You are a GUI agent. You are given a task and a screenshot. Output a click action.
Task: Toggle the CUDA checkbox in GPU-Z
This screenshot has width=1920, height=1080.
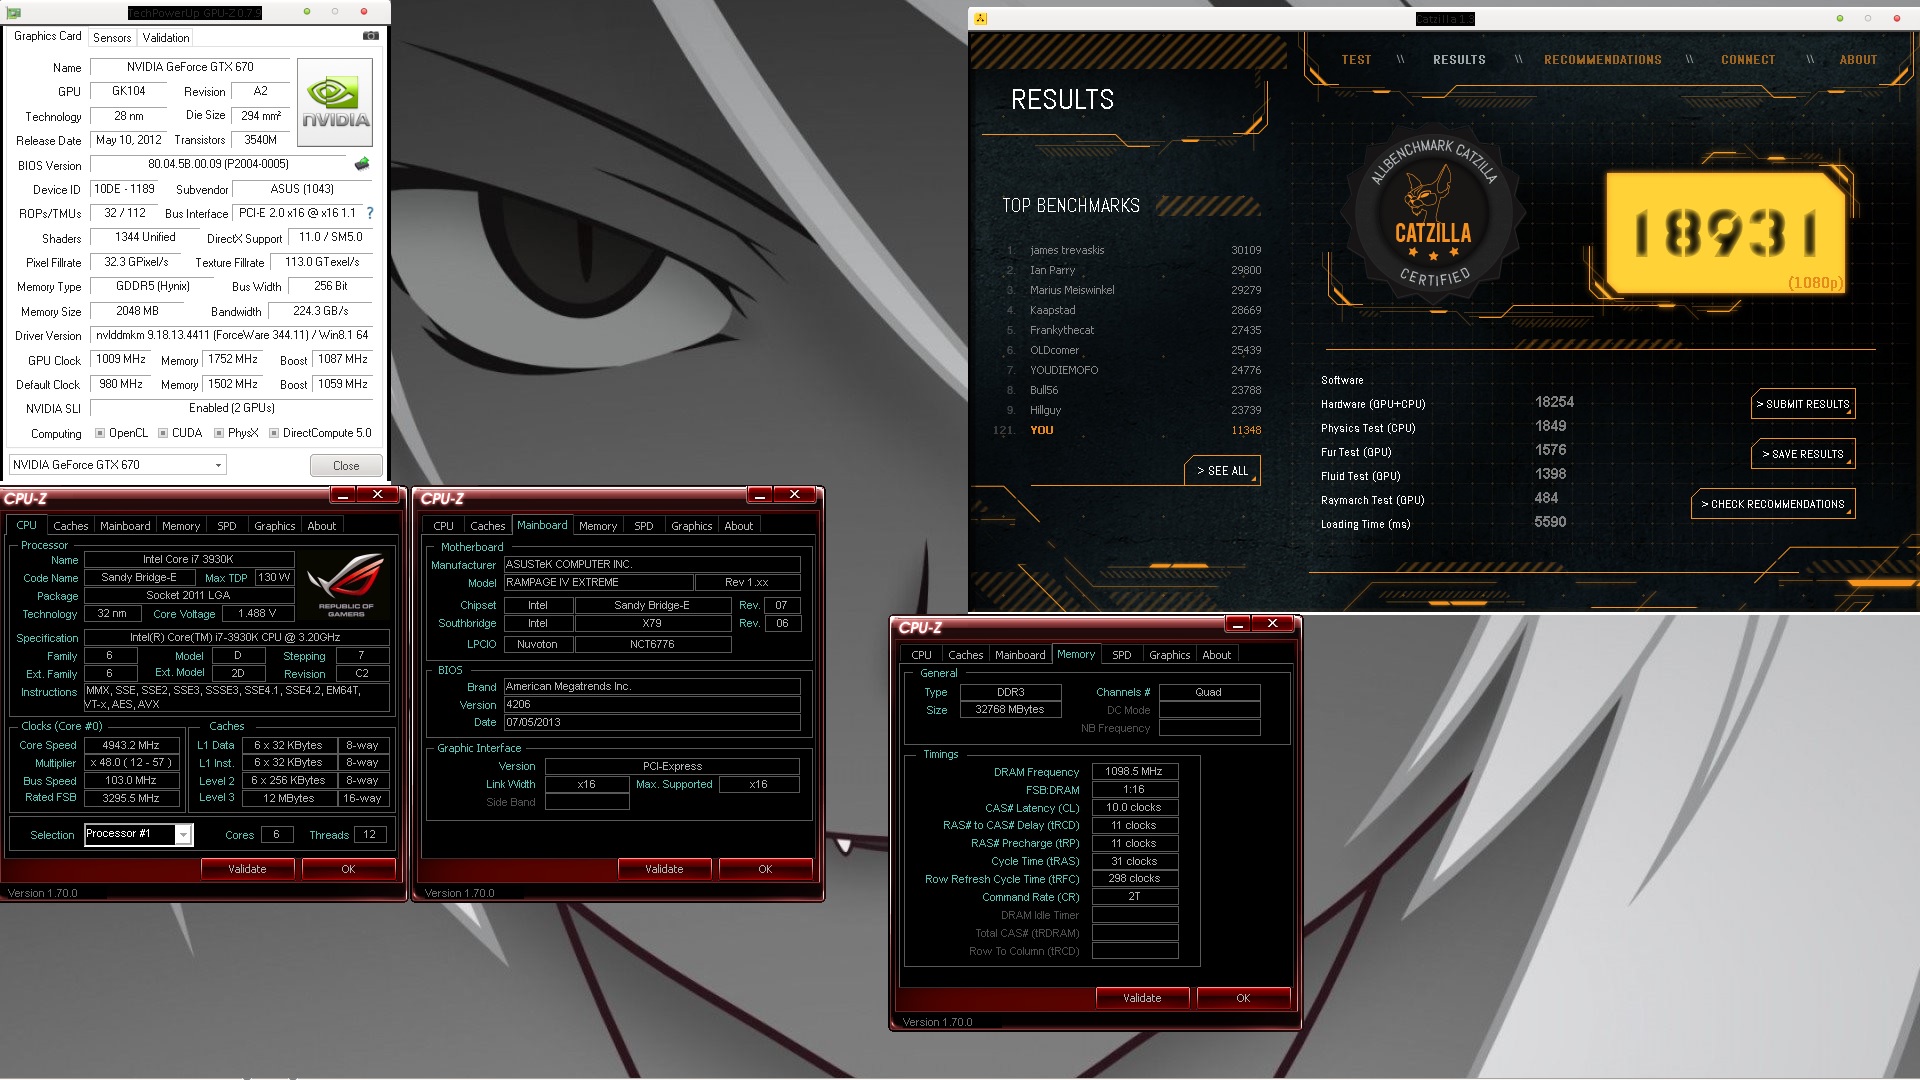(163, 433)
